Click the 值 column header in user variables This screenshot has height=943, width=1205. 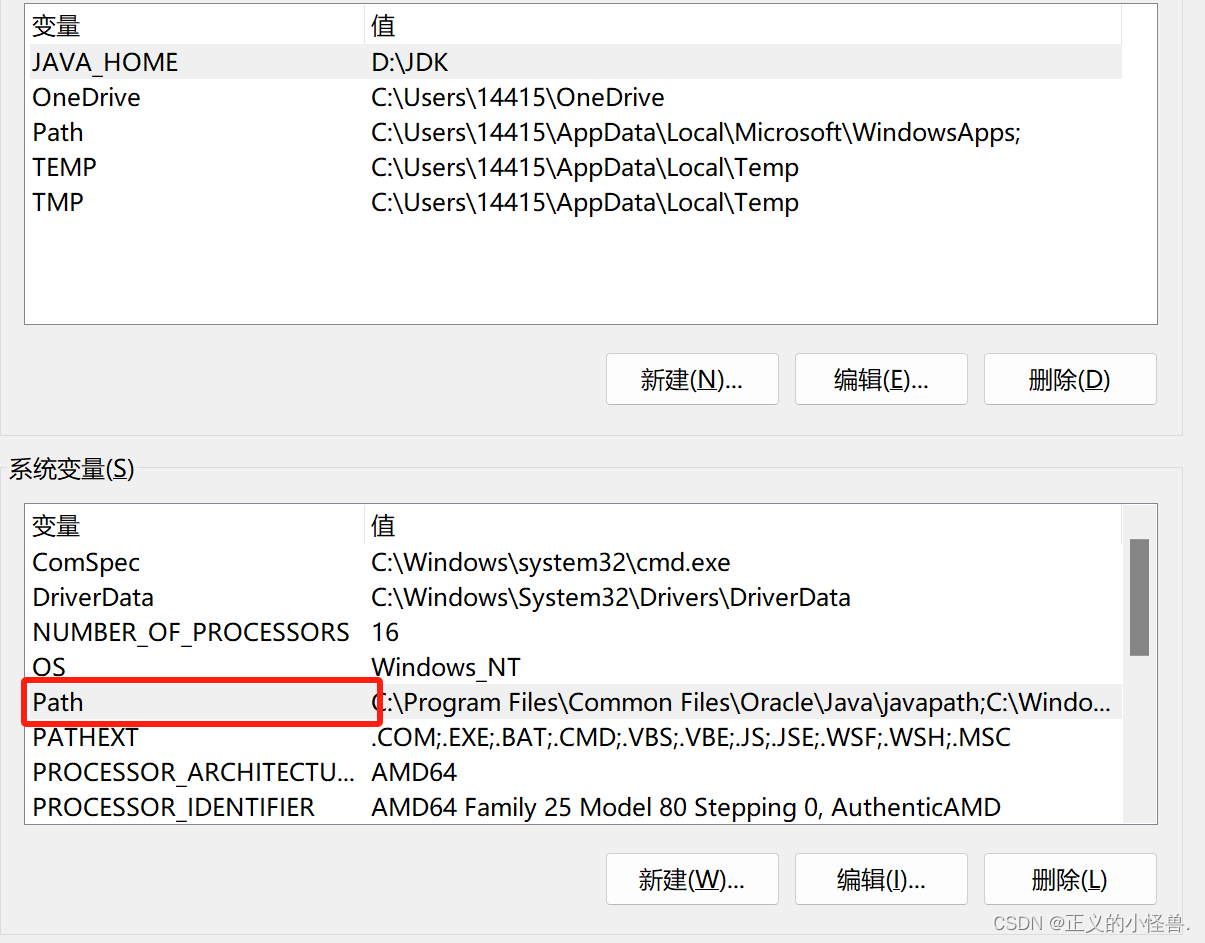pyautogui.click(x=744, y=25)
